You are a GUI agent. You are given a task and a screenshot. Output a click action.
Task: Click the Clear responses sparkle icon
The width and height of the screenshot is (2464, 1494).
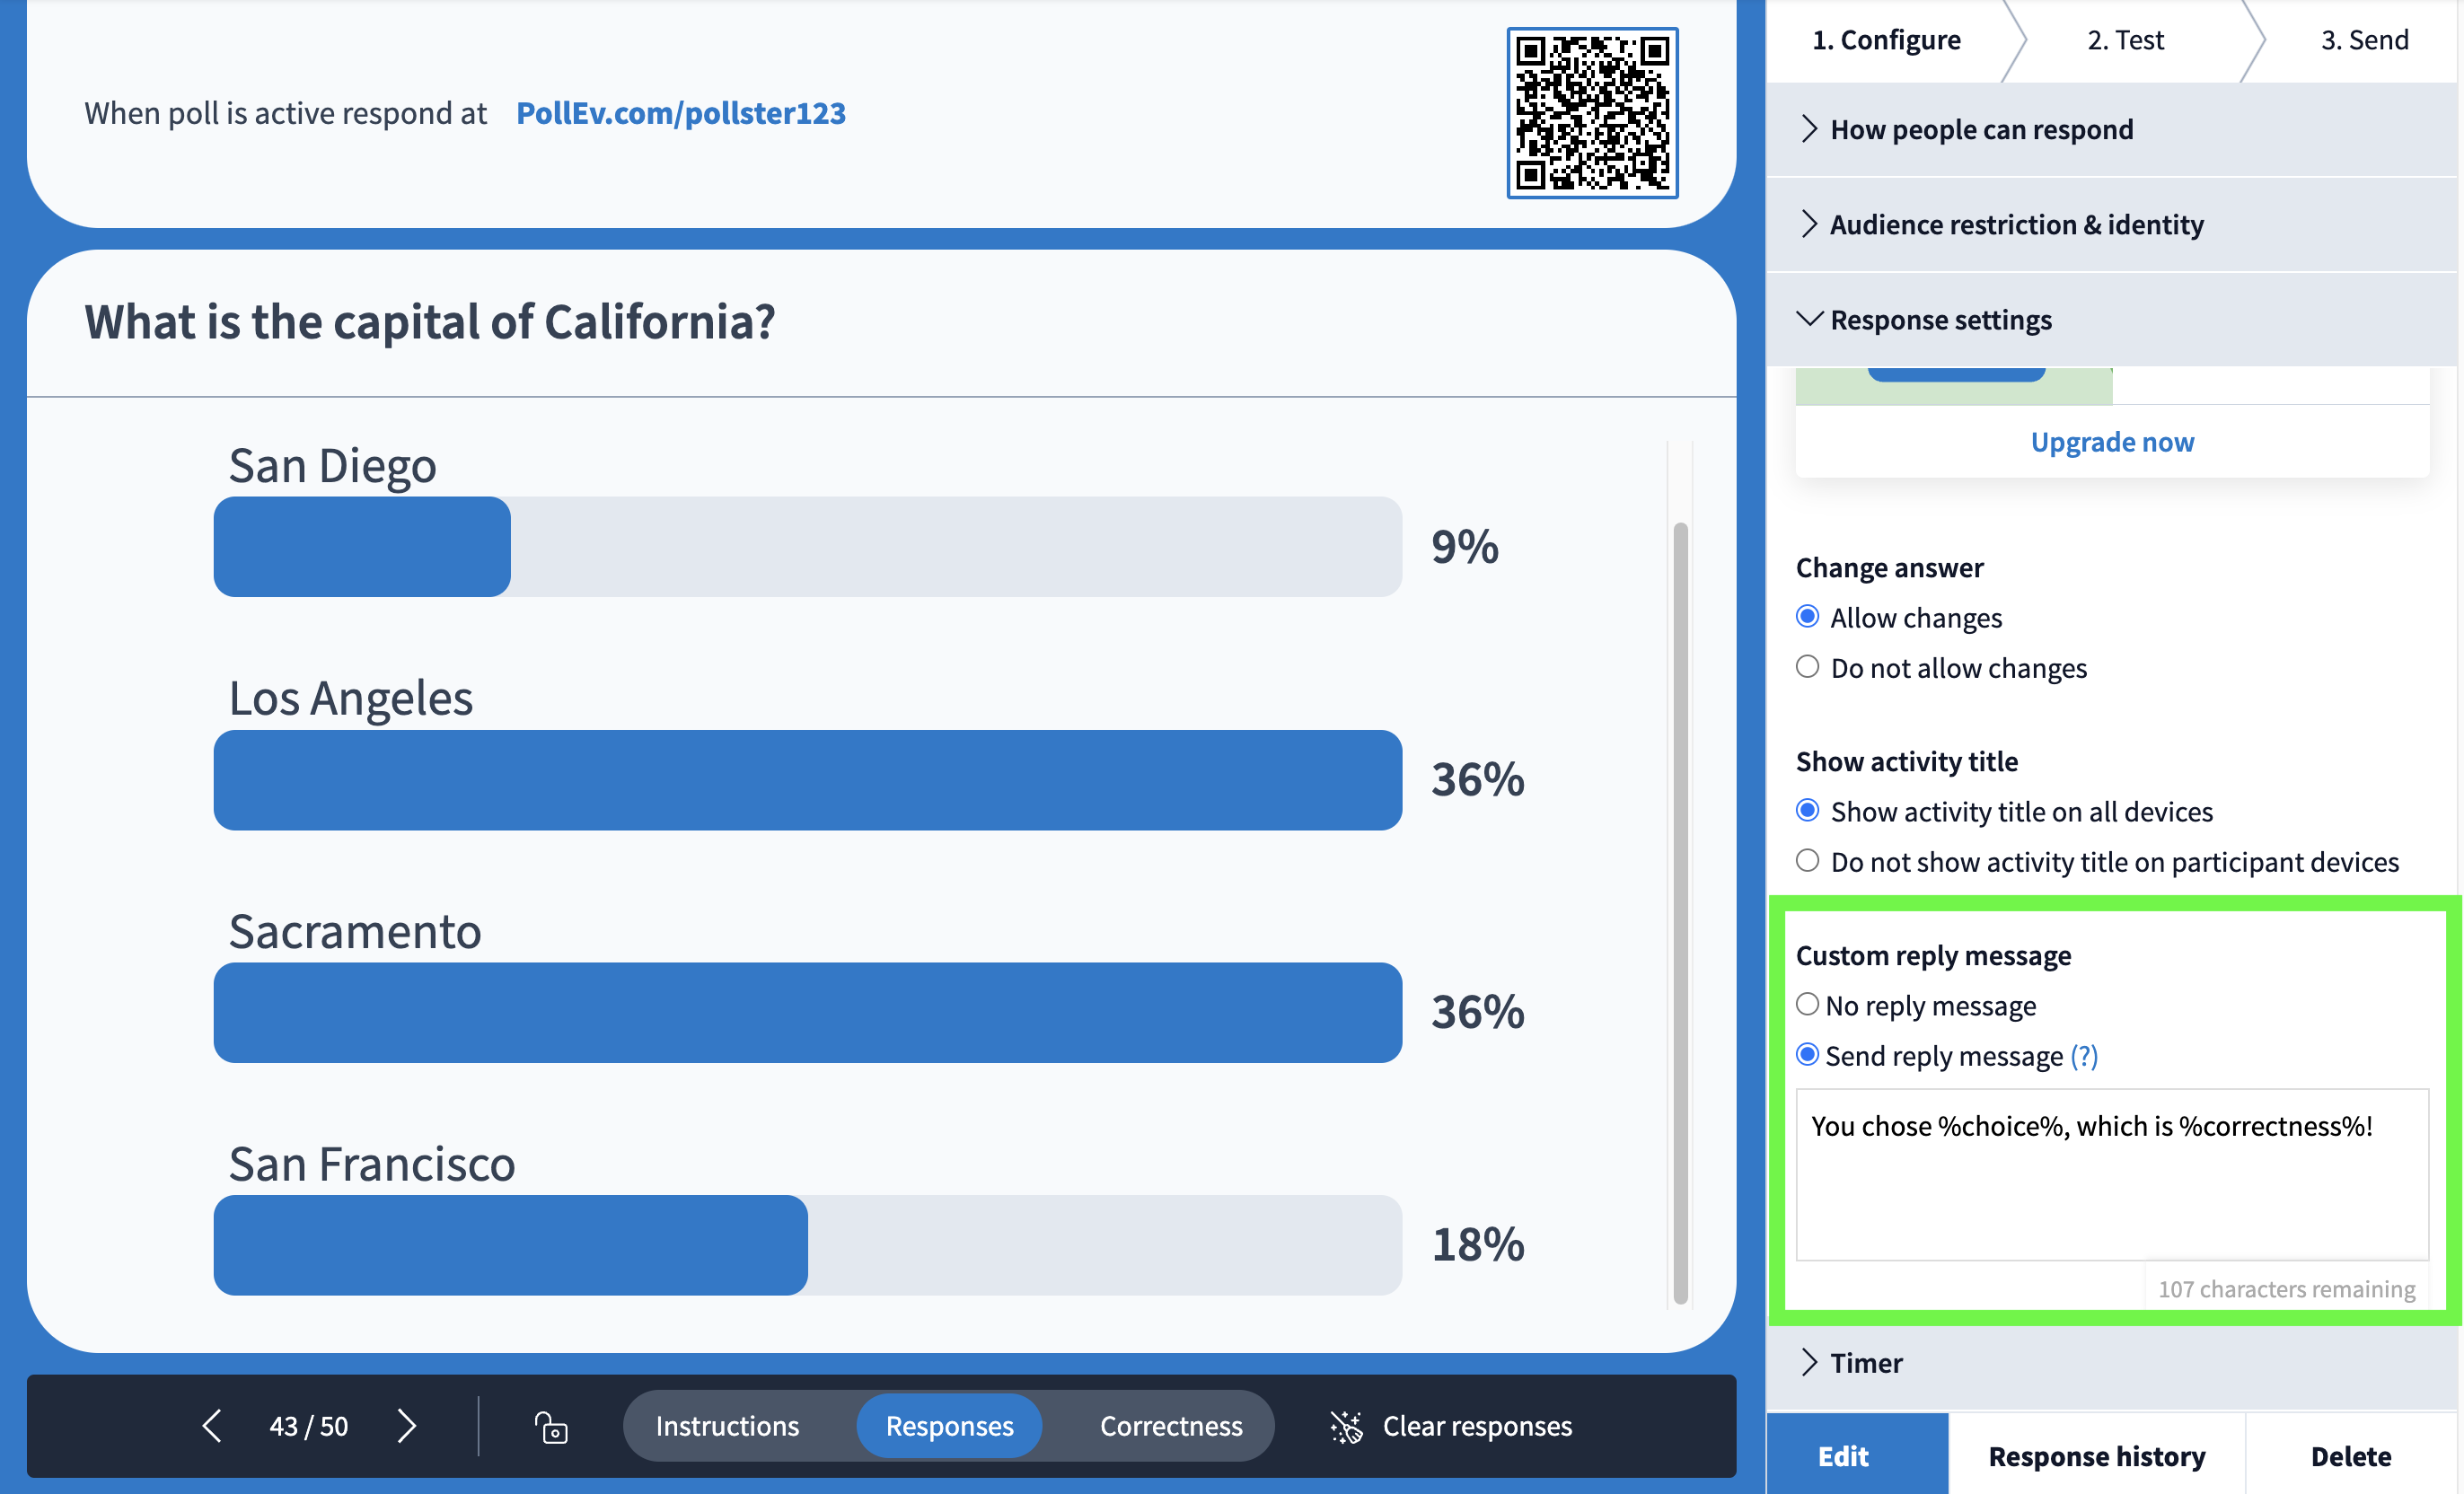(1346, 1427)
